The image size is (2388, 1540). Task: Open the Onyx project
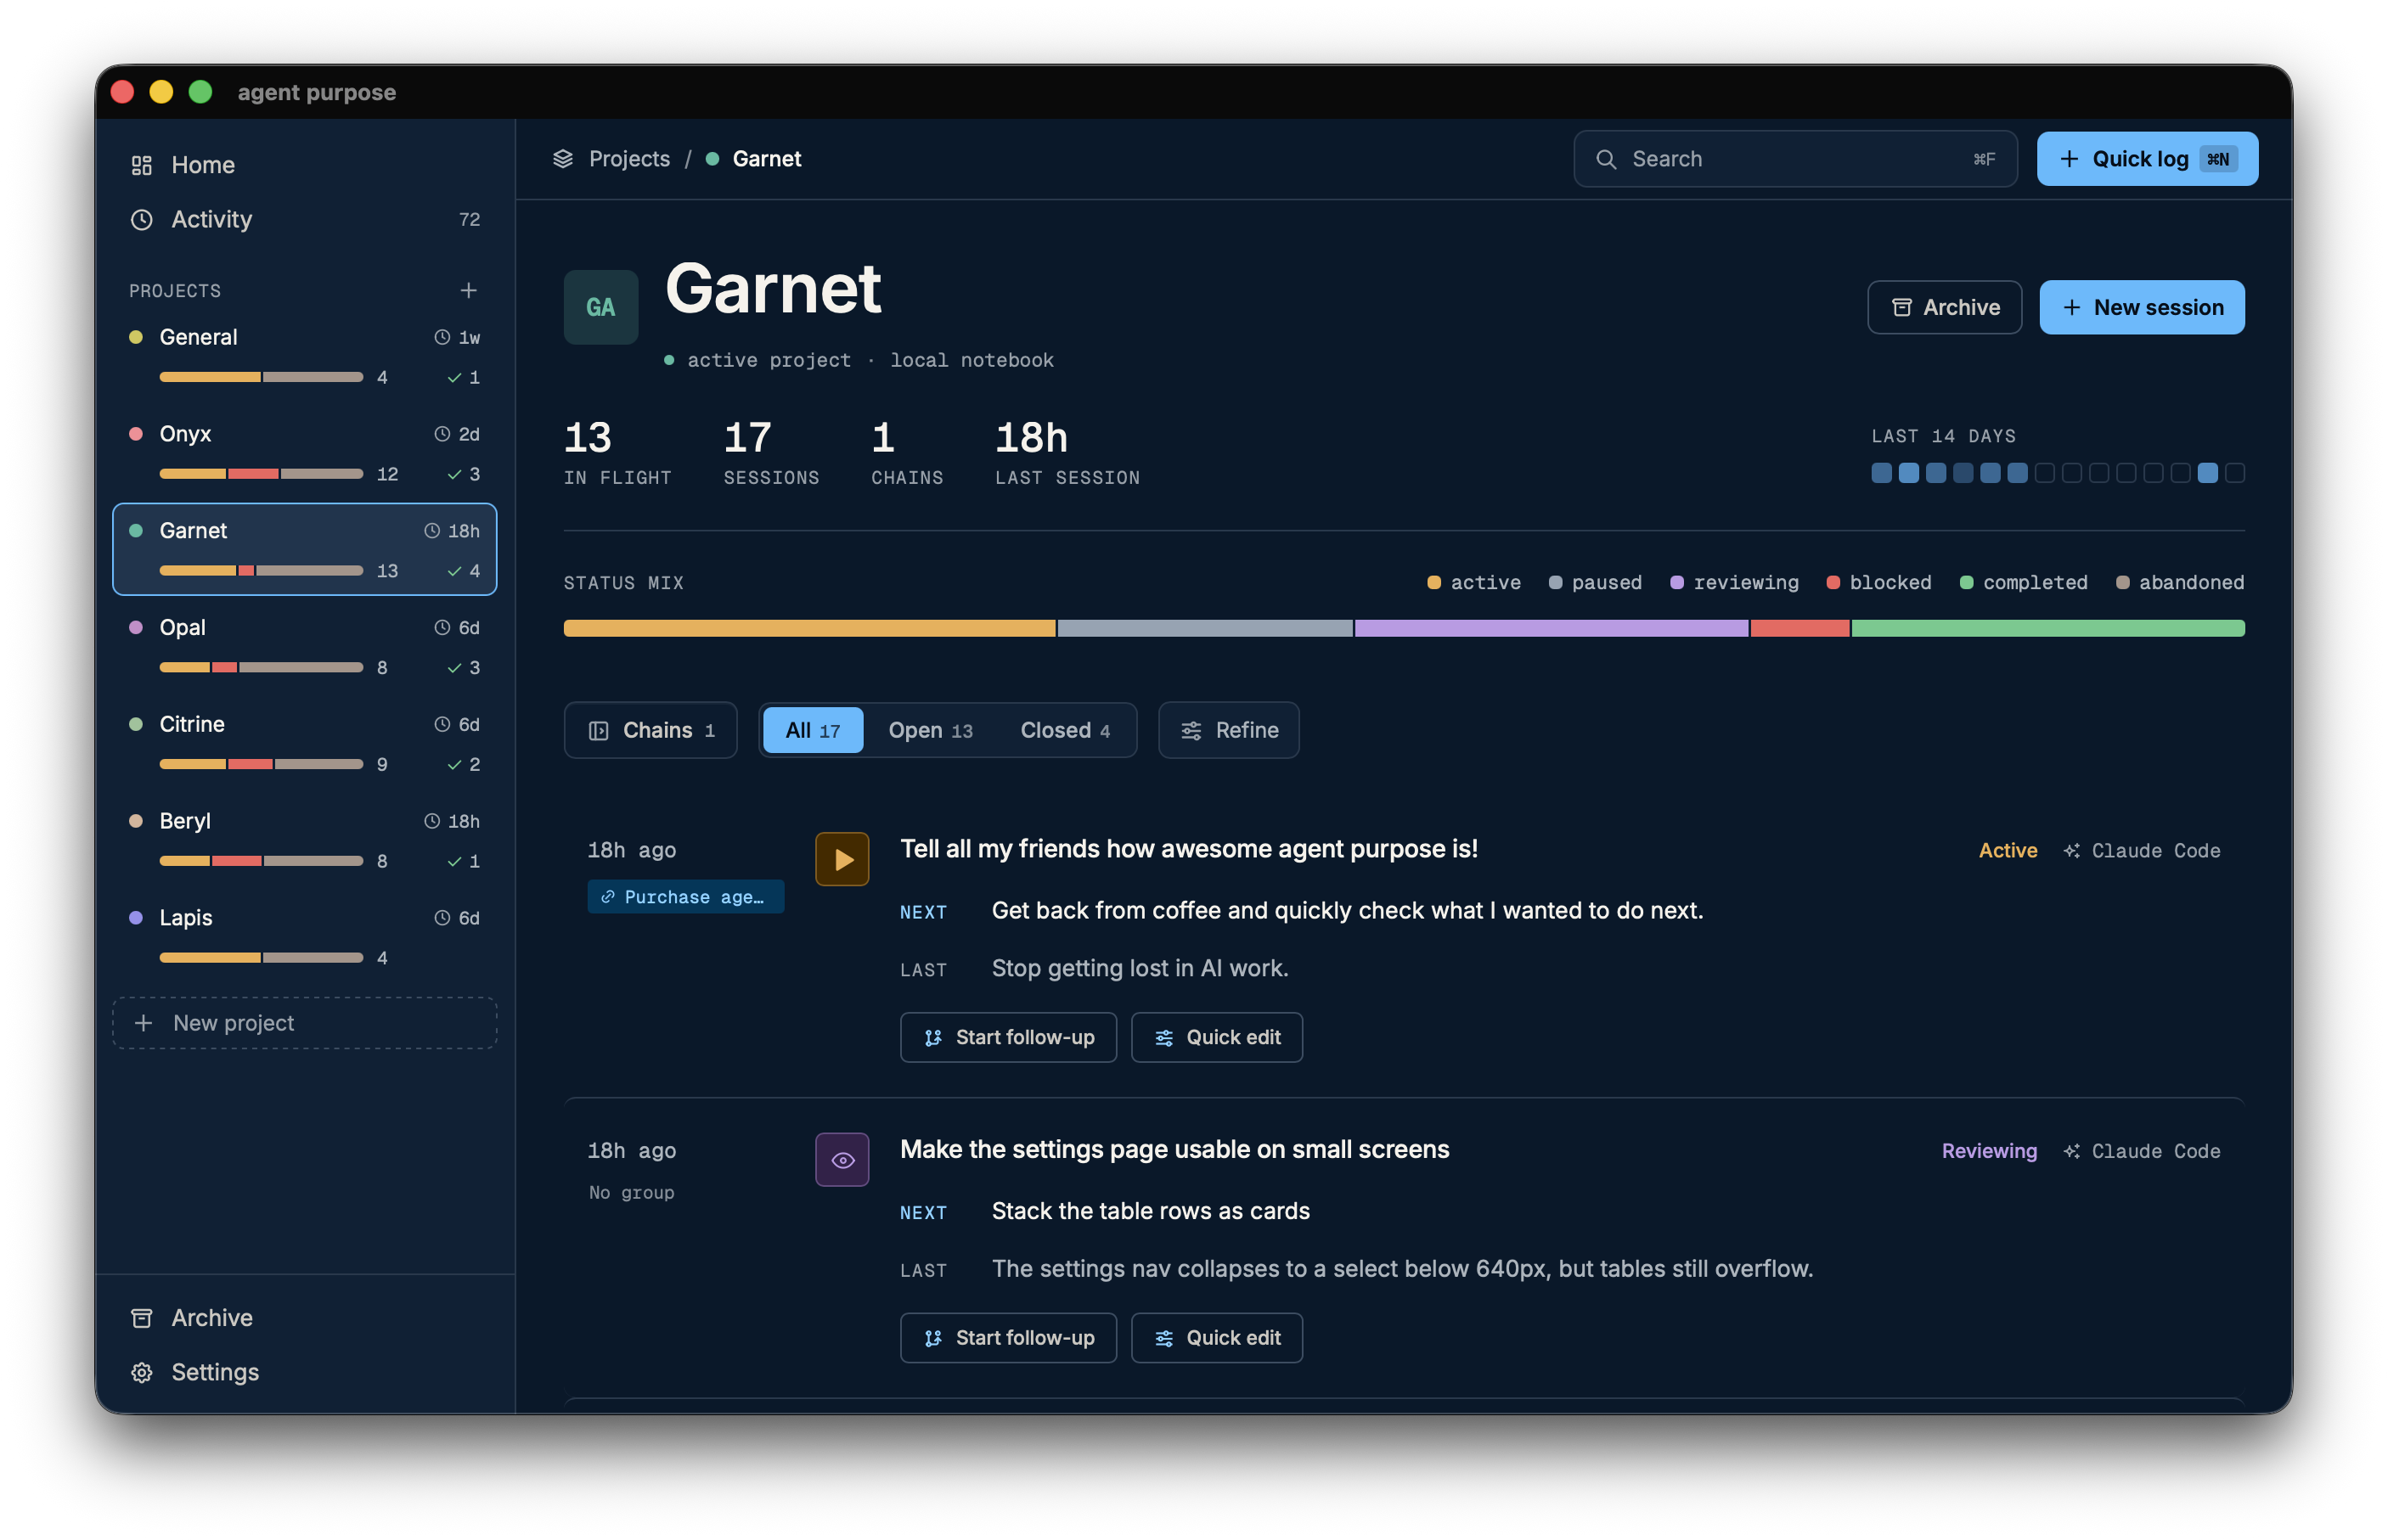[304, 453]
